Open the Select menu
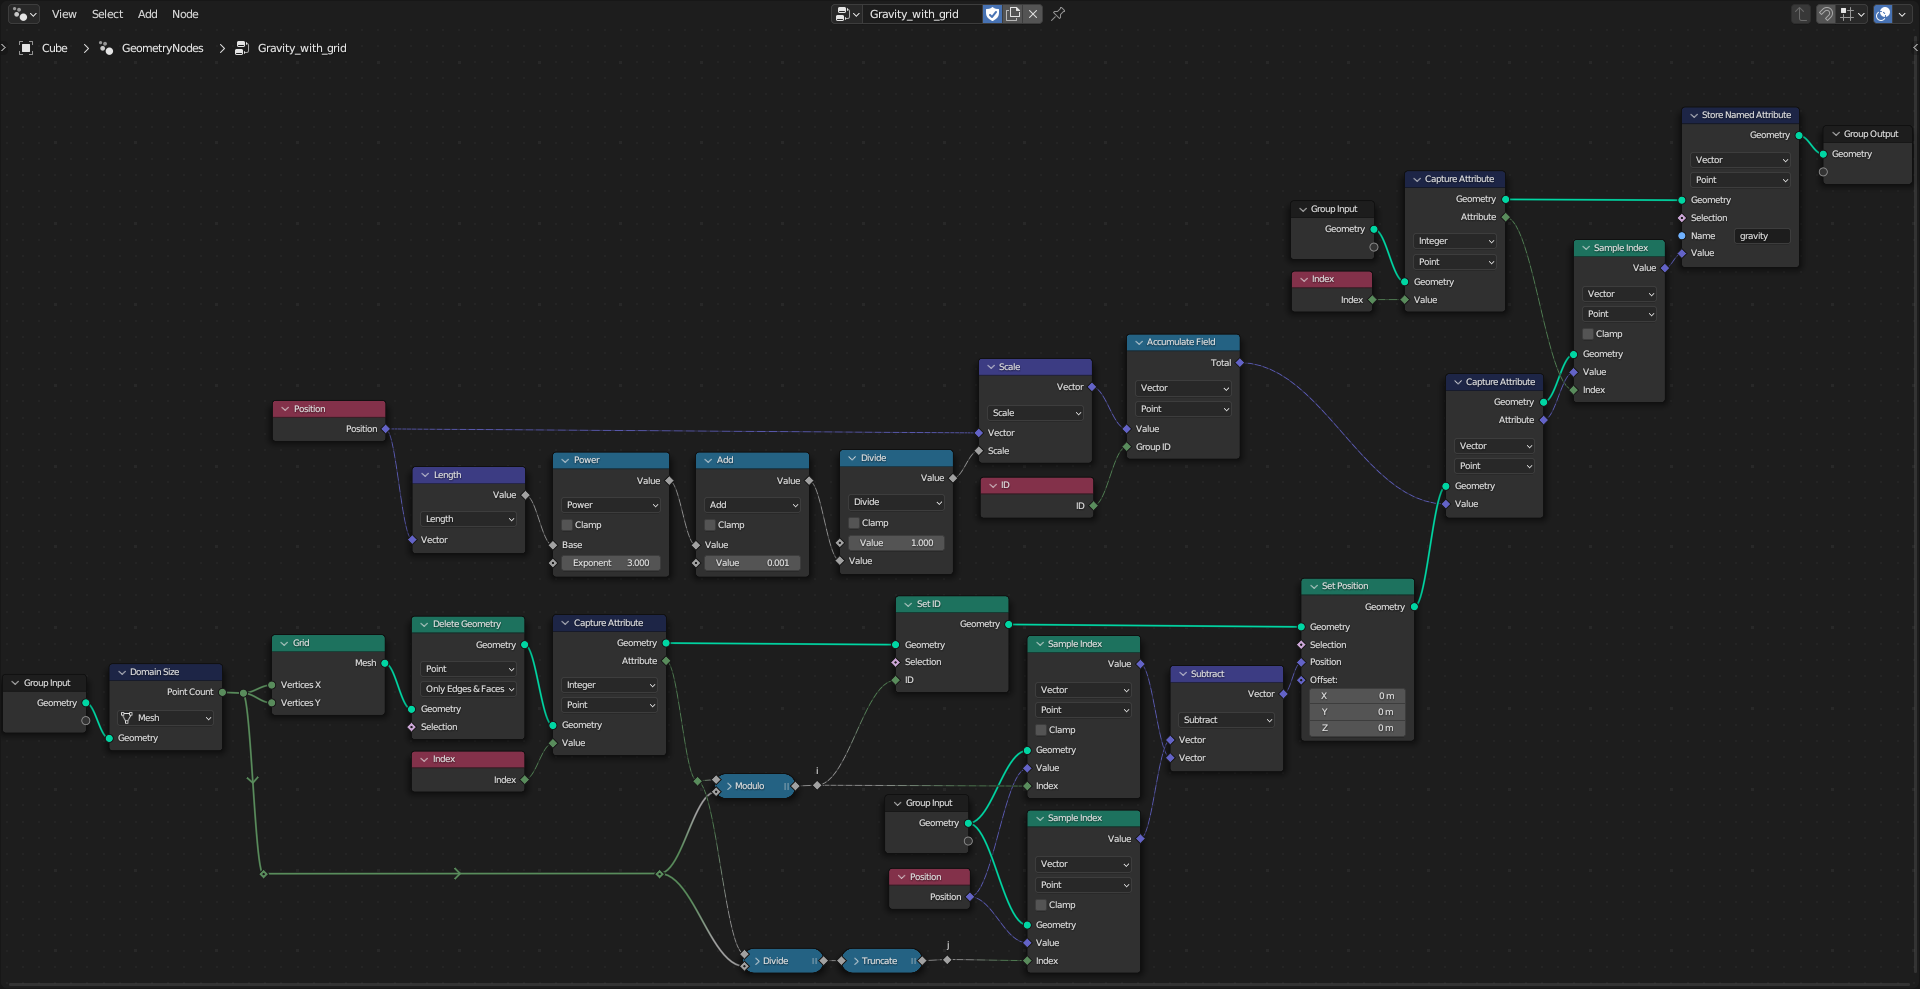Viewport: 1920px width, 989px height. coord(107,14)
